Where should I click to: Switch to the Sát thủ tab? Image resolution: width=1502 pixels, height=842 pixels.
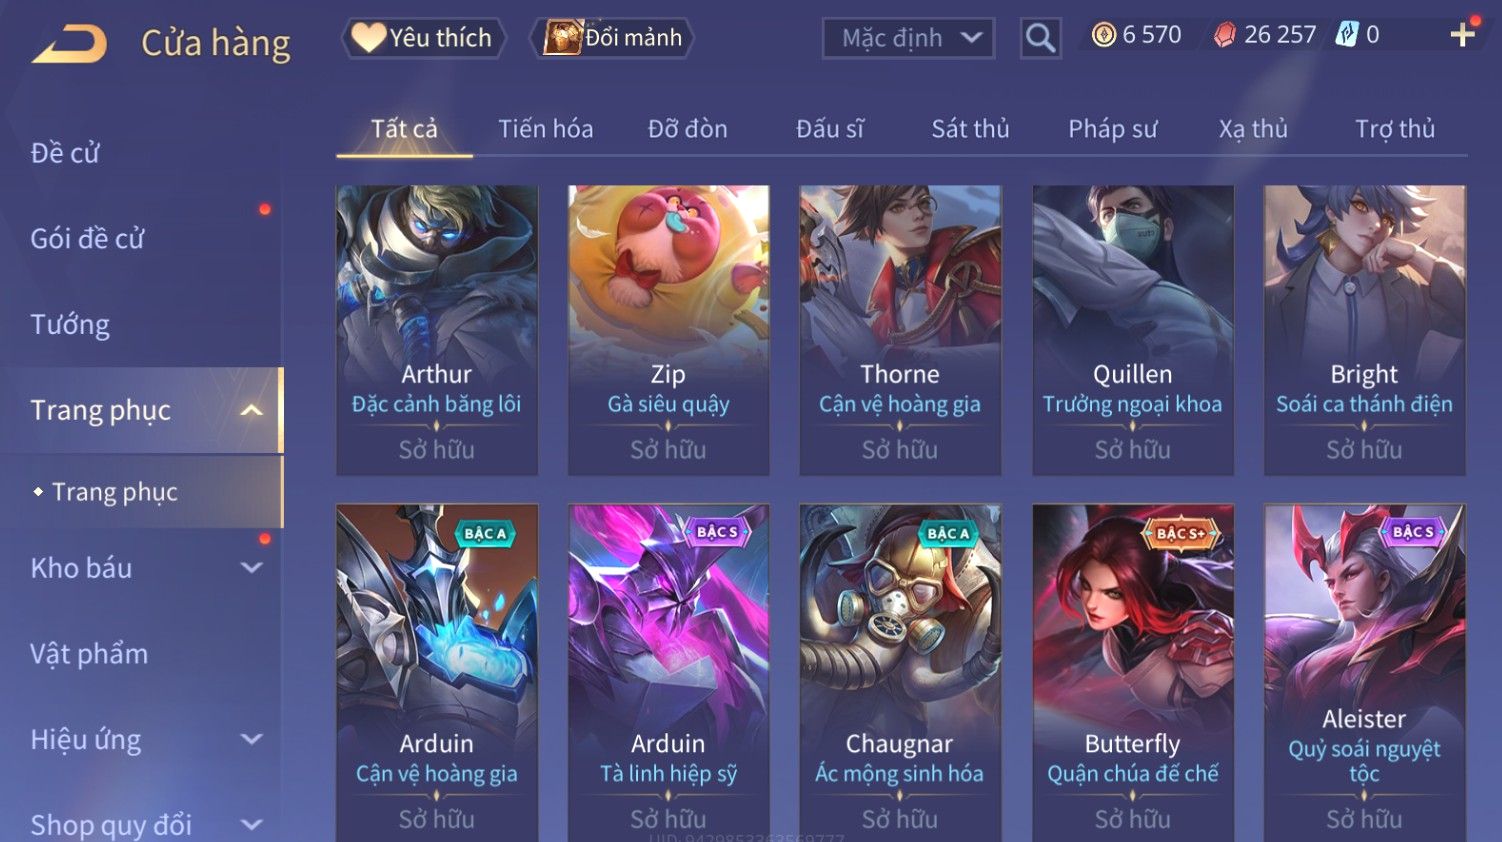970,129
